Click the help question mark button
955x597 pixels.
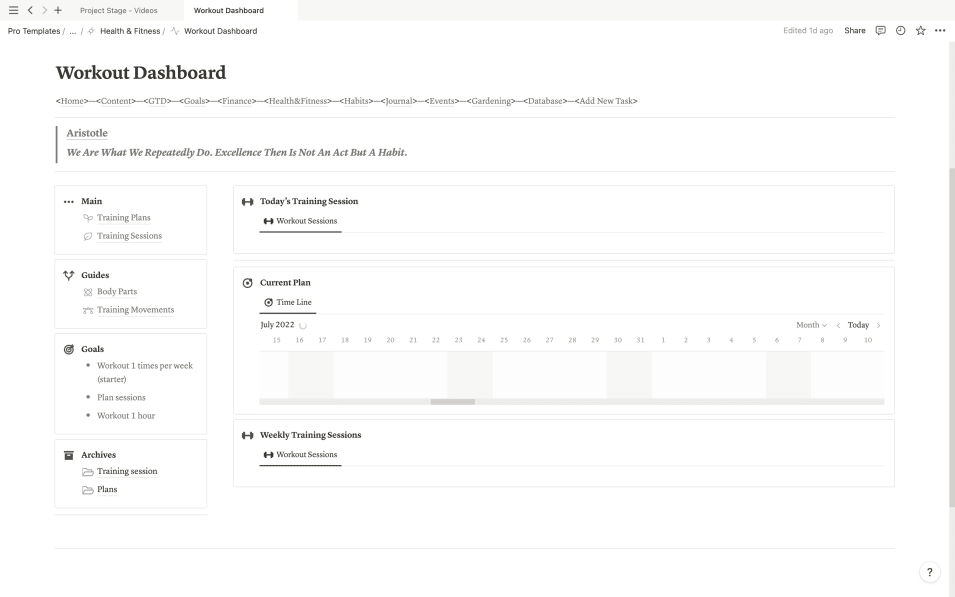pyautogui.click(x=930, y=572)
